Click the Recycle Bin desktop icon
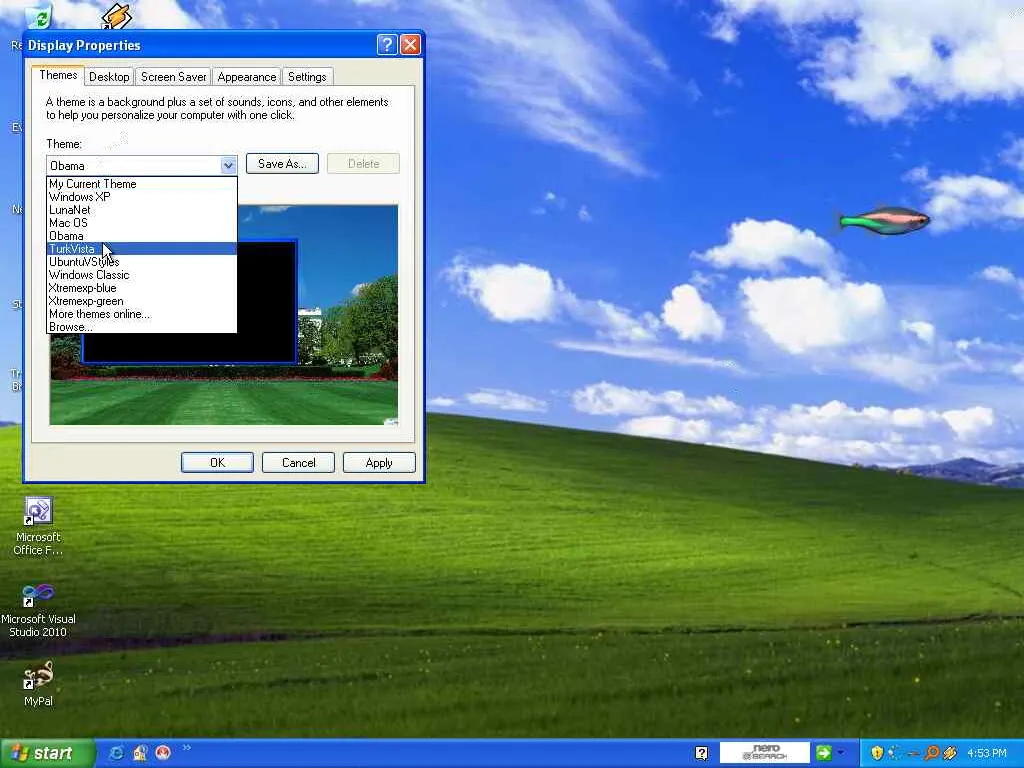This screenshot has height=768, width=1024. [x=38, y=16]
